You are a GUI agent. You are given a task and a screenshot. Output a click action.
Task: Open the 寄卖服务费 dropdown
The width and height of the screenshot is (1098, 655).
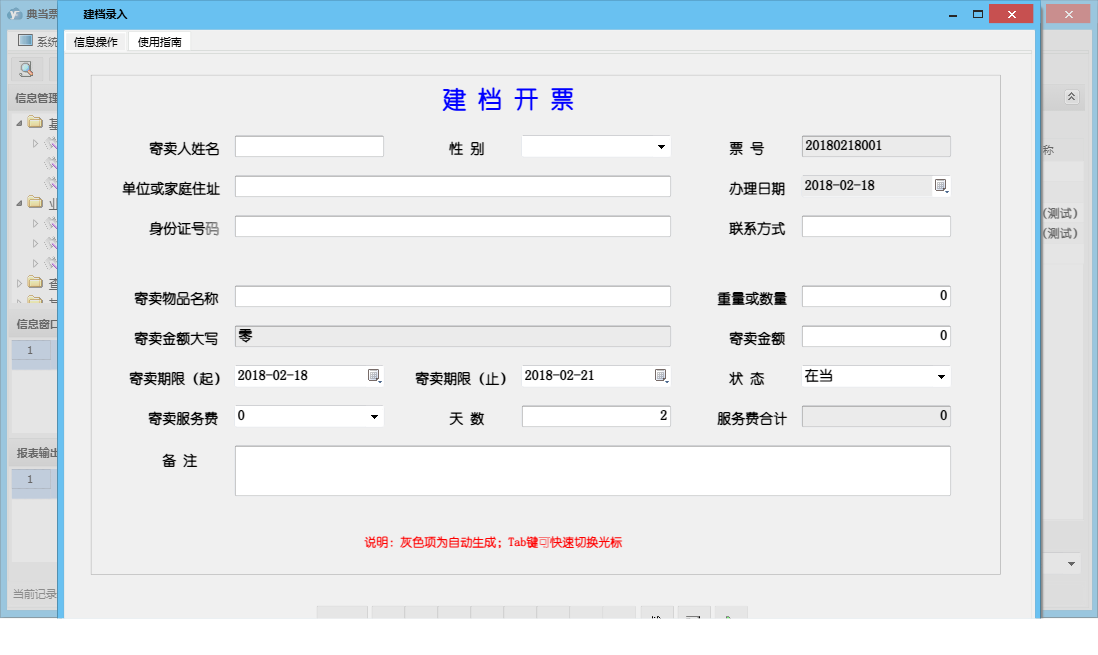coord(373,414)
